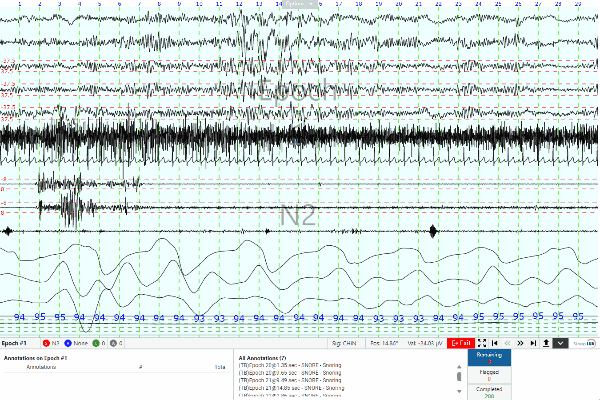
Task: Open the Remaining counter tile
Action: click(x=489, y=358)
